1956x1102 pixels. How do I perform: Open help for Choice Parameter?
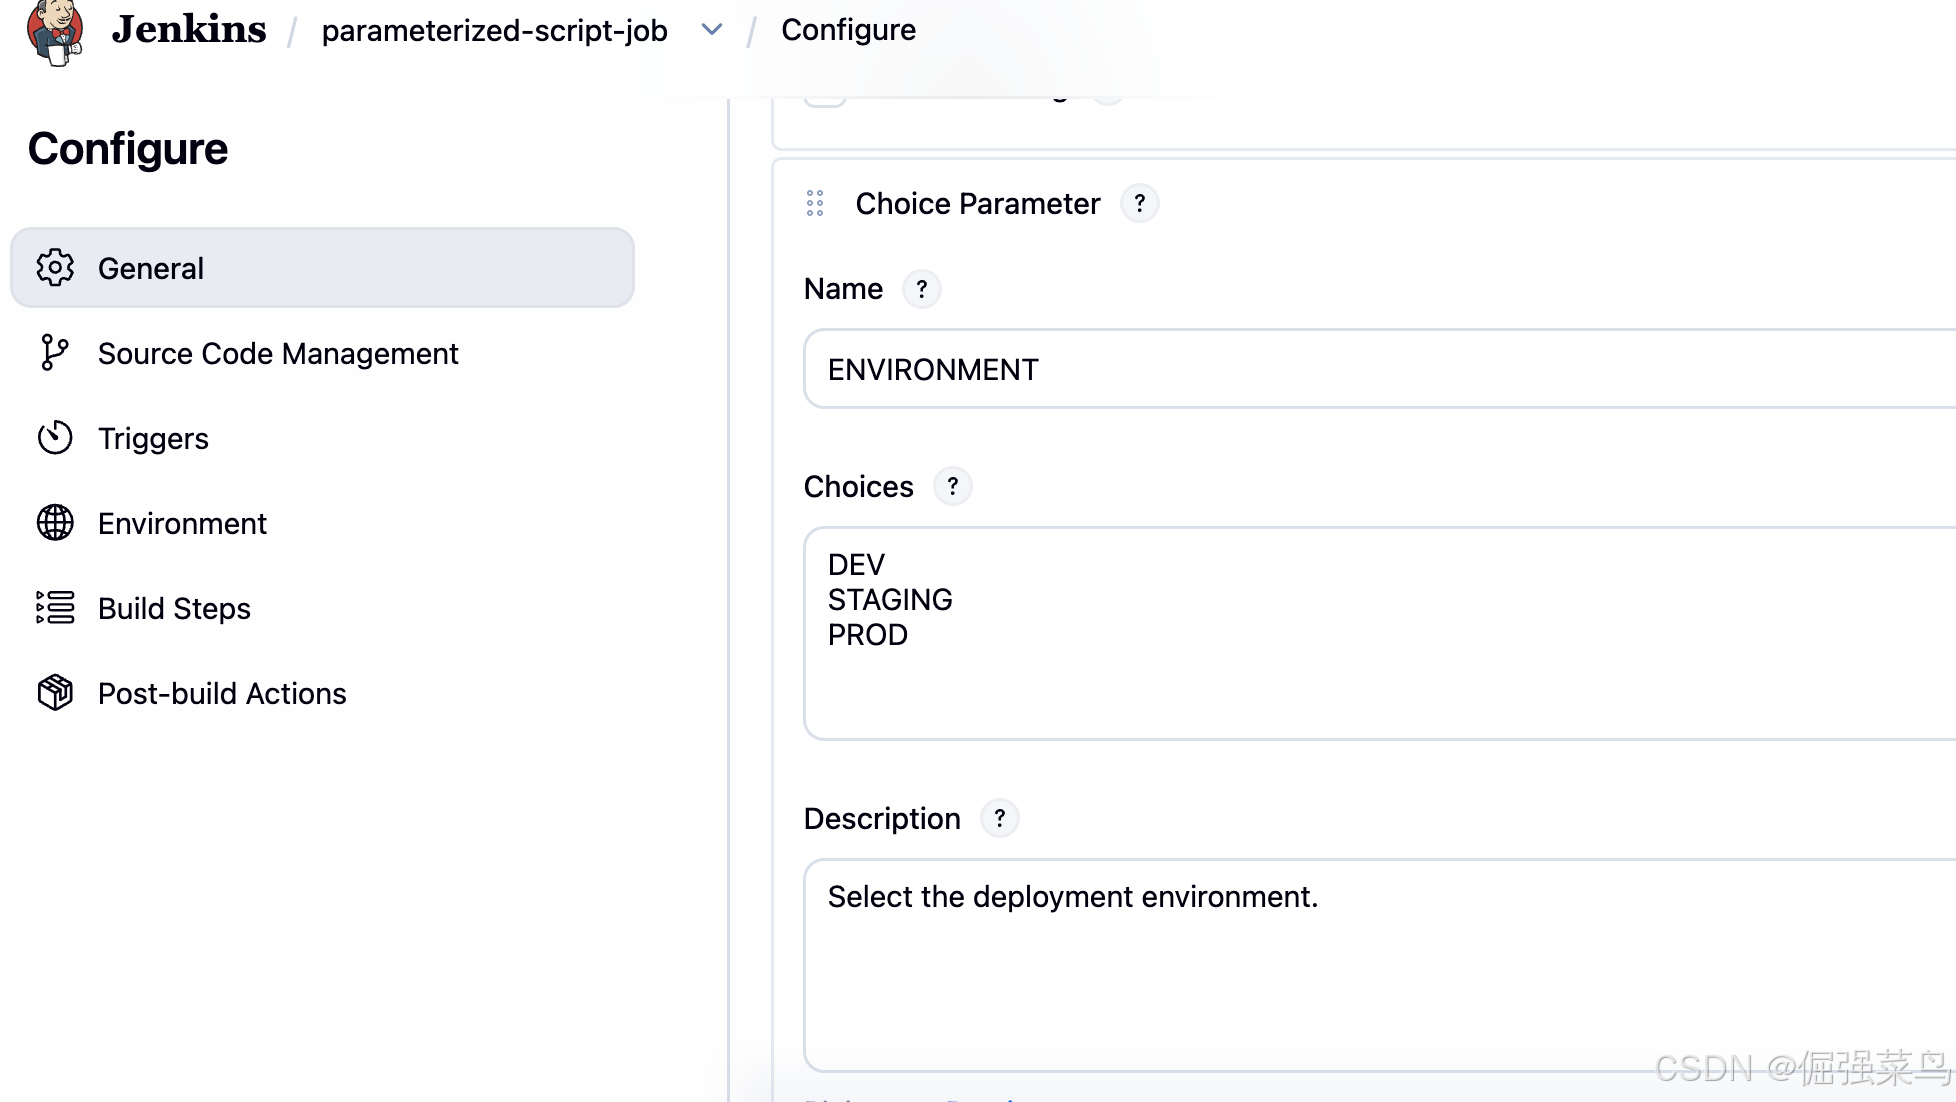tap(1139, 204)
